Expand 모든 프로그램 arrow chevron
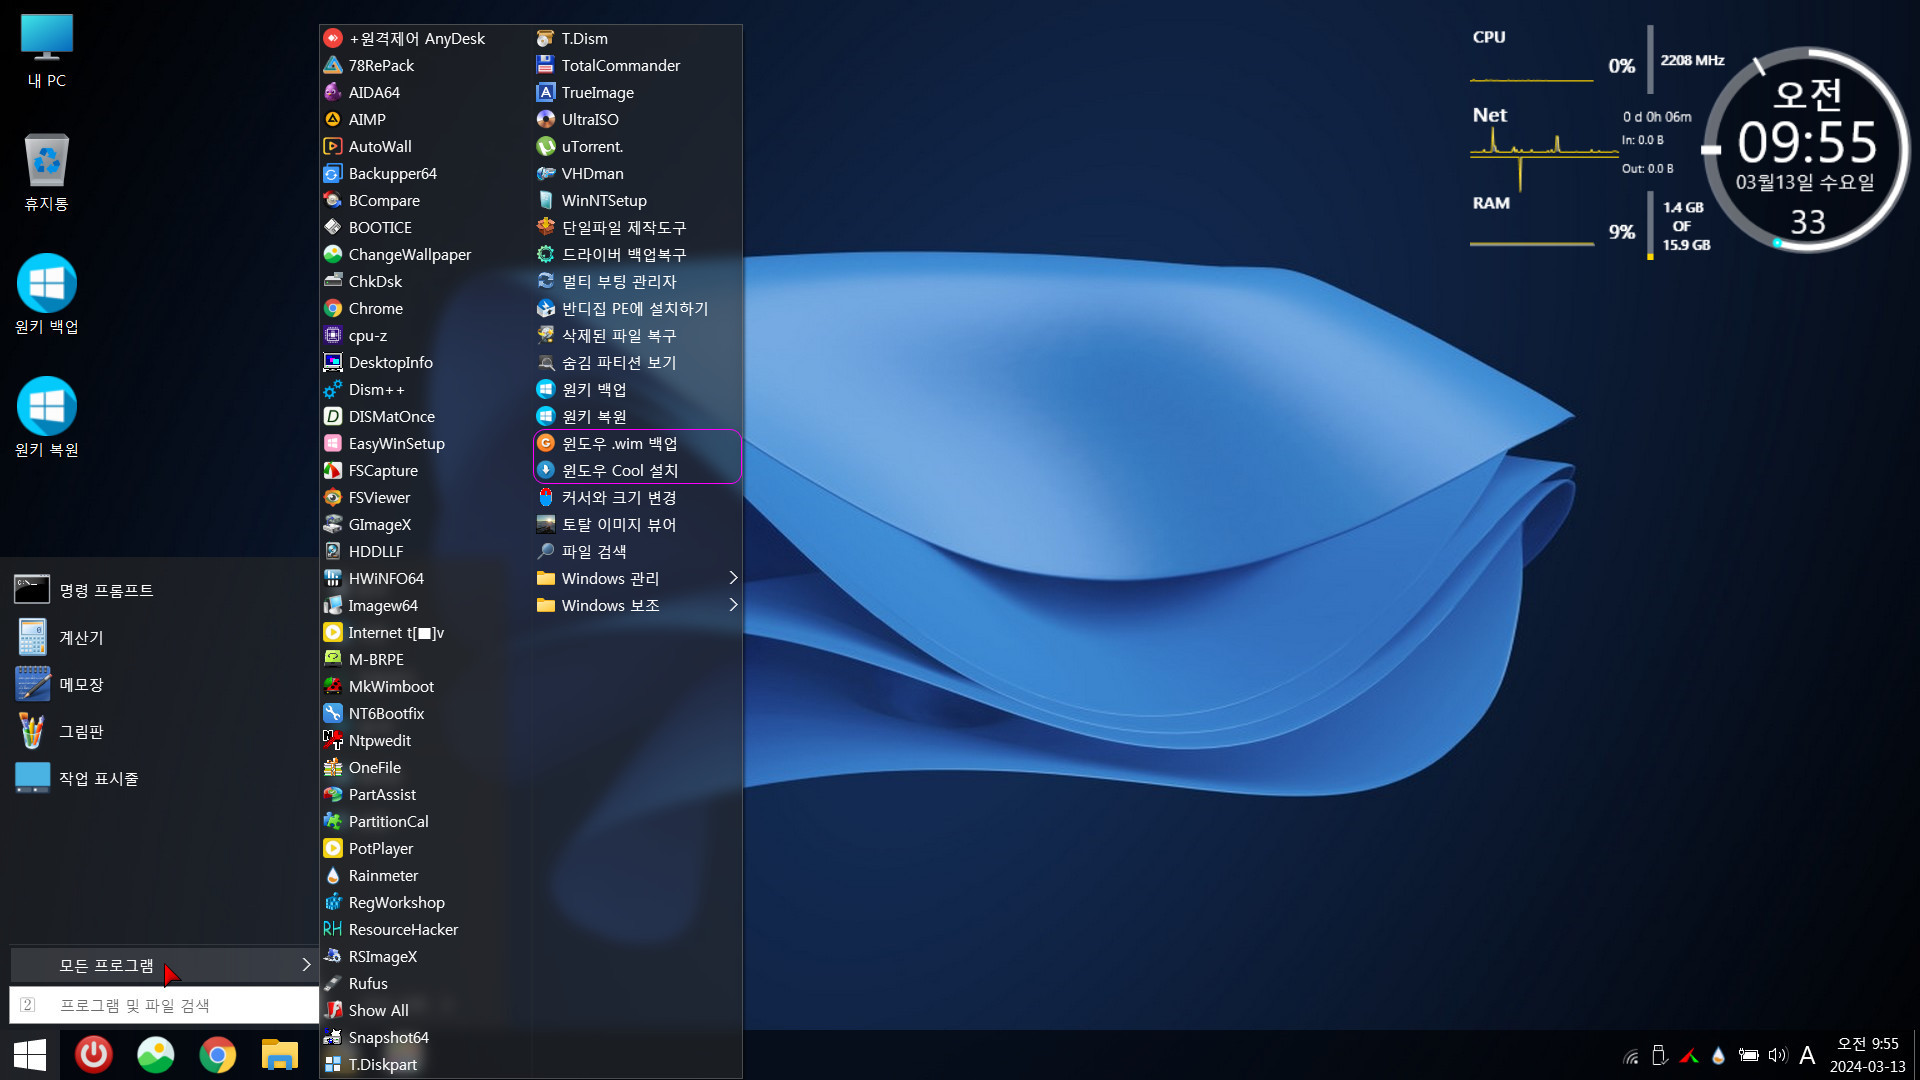Image resolution: width=1920 pixels, height=1080 pixels. click(306, 965)
